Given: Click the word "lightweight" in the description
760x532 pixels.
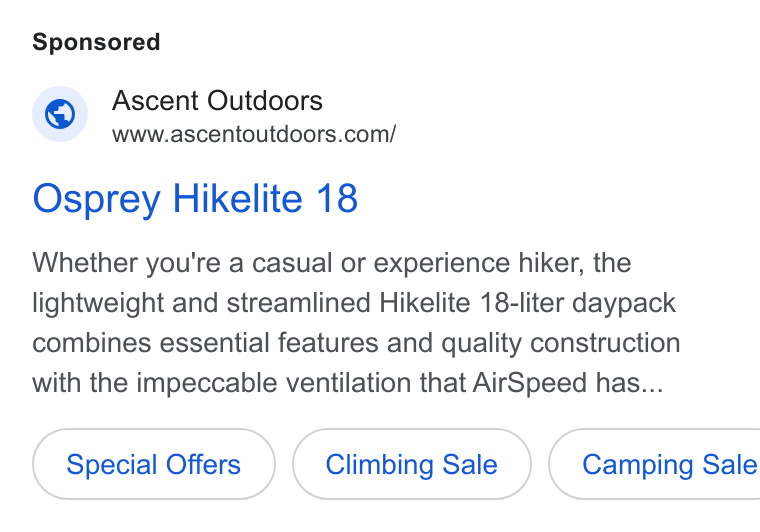Looking at the screenshot, I should pos(98,304).
